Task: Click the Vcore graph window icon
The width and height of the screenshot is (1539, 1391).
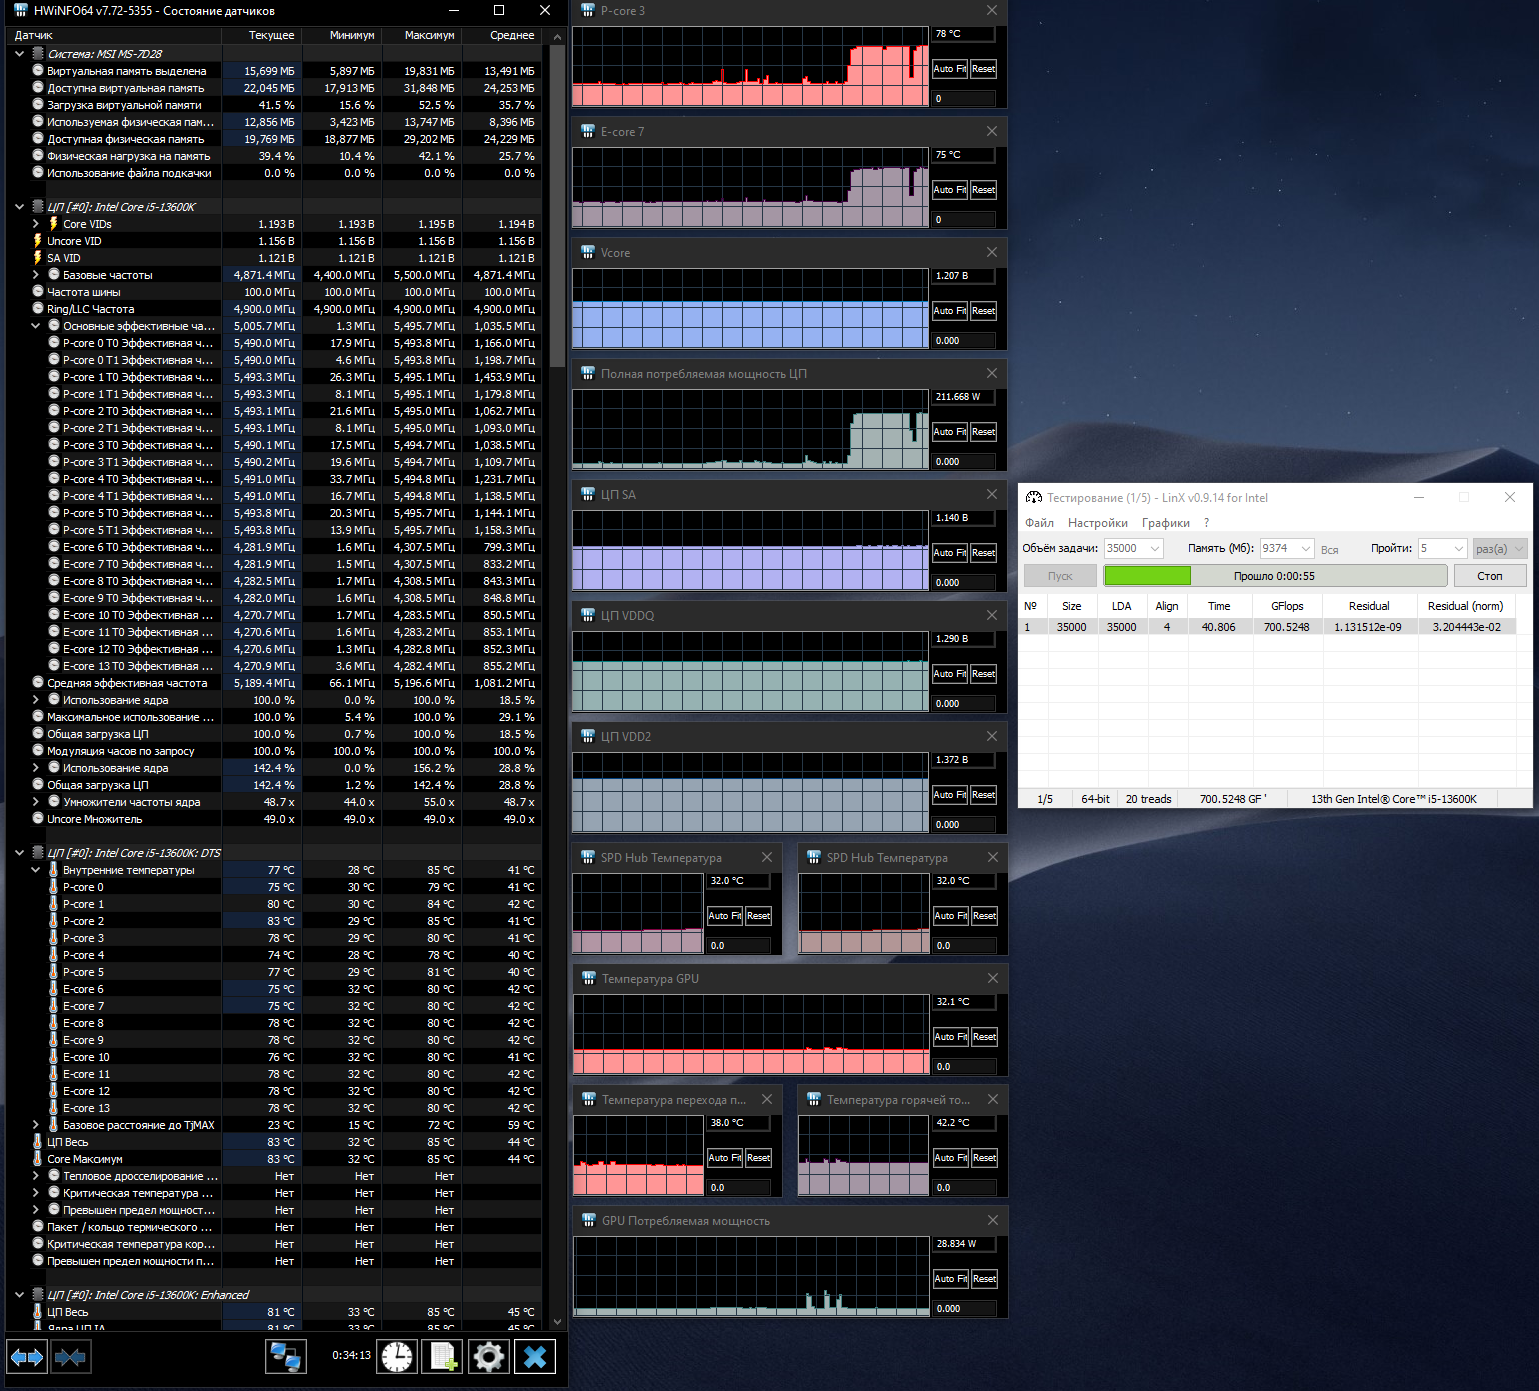Action: pos(588,252)
